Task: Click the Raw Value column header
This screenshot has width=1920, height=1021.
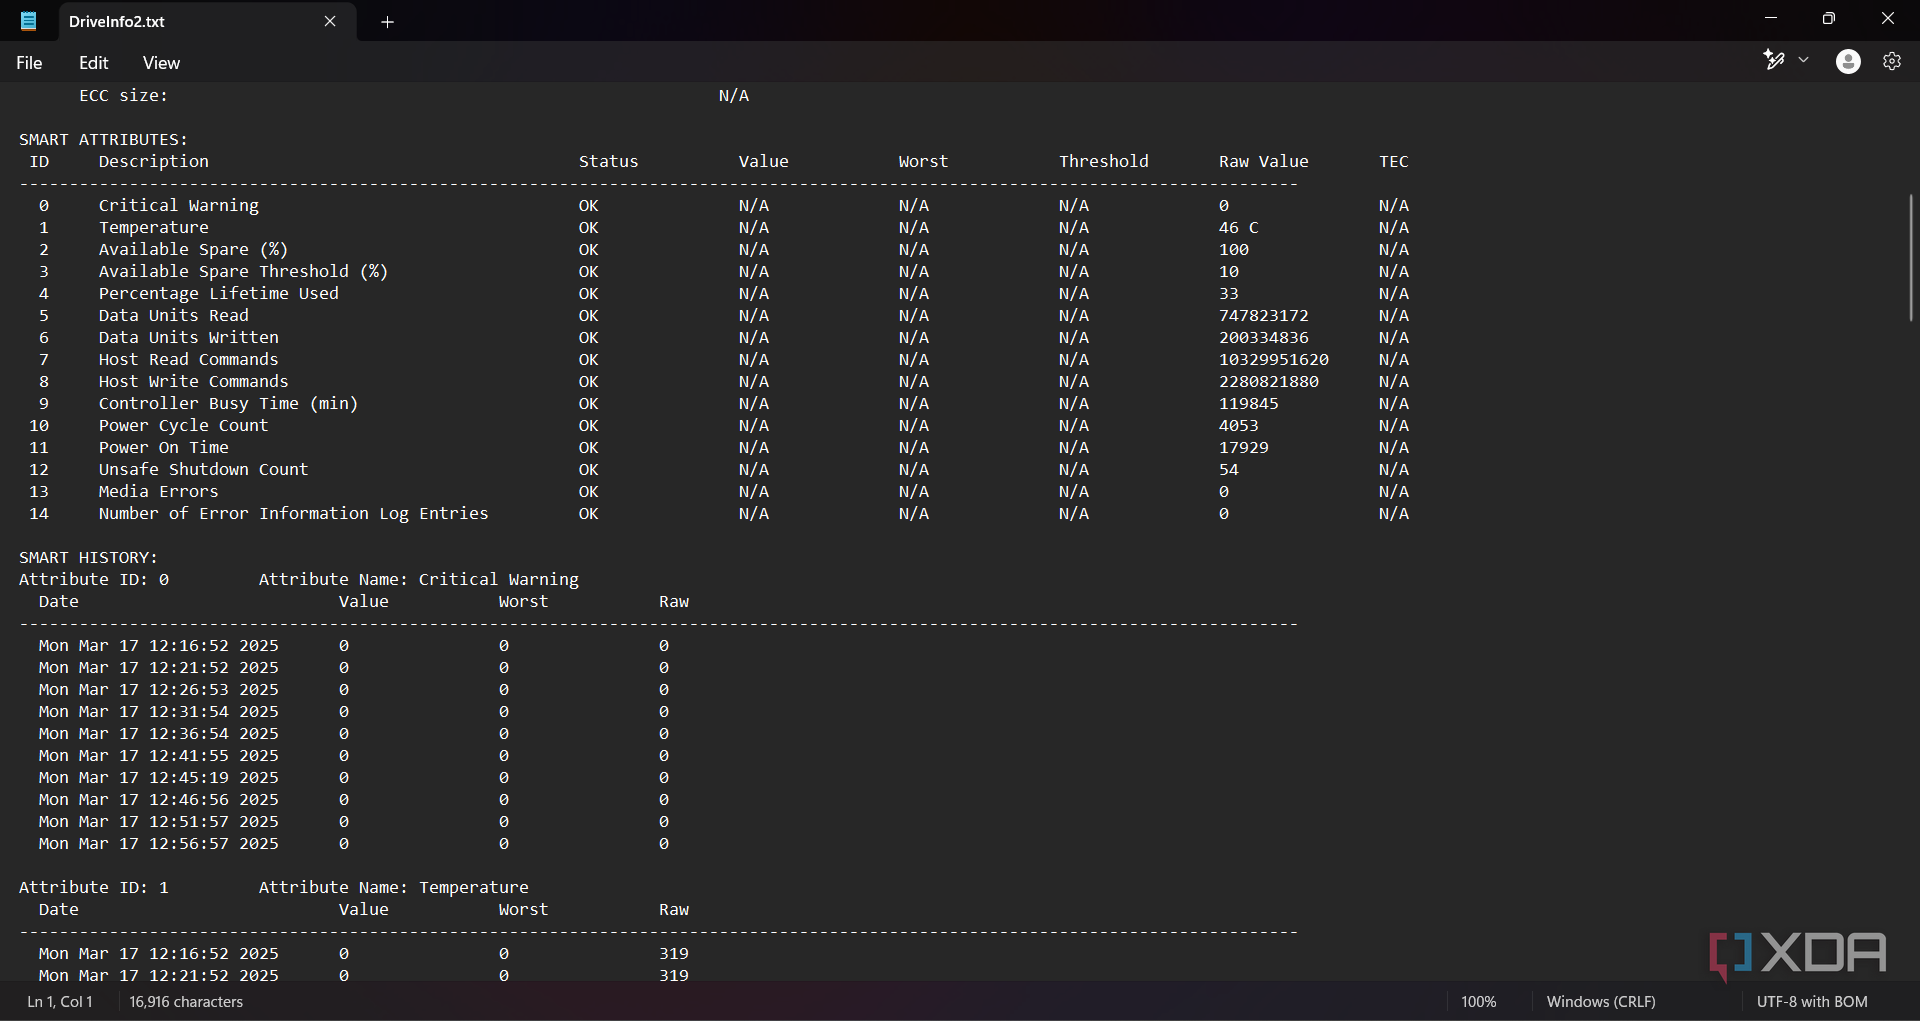Action: pos(1263,162)
